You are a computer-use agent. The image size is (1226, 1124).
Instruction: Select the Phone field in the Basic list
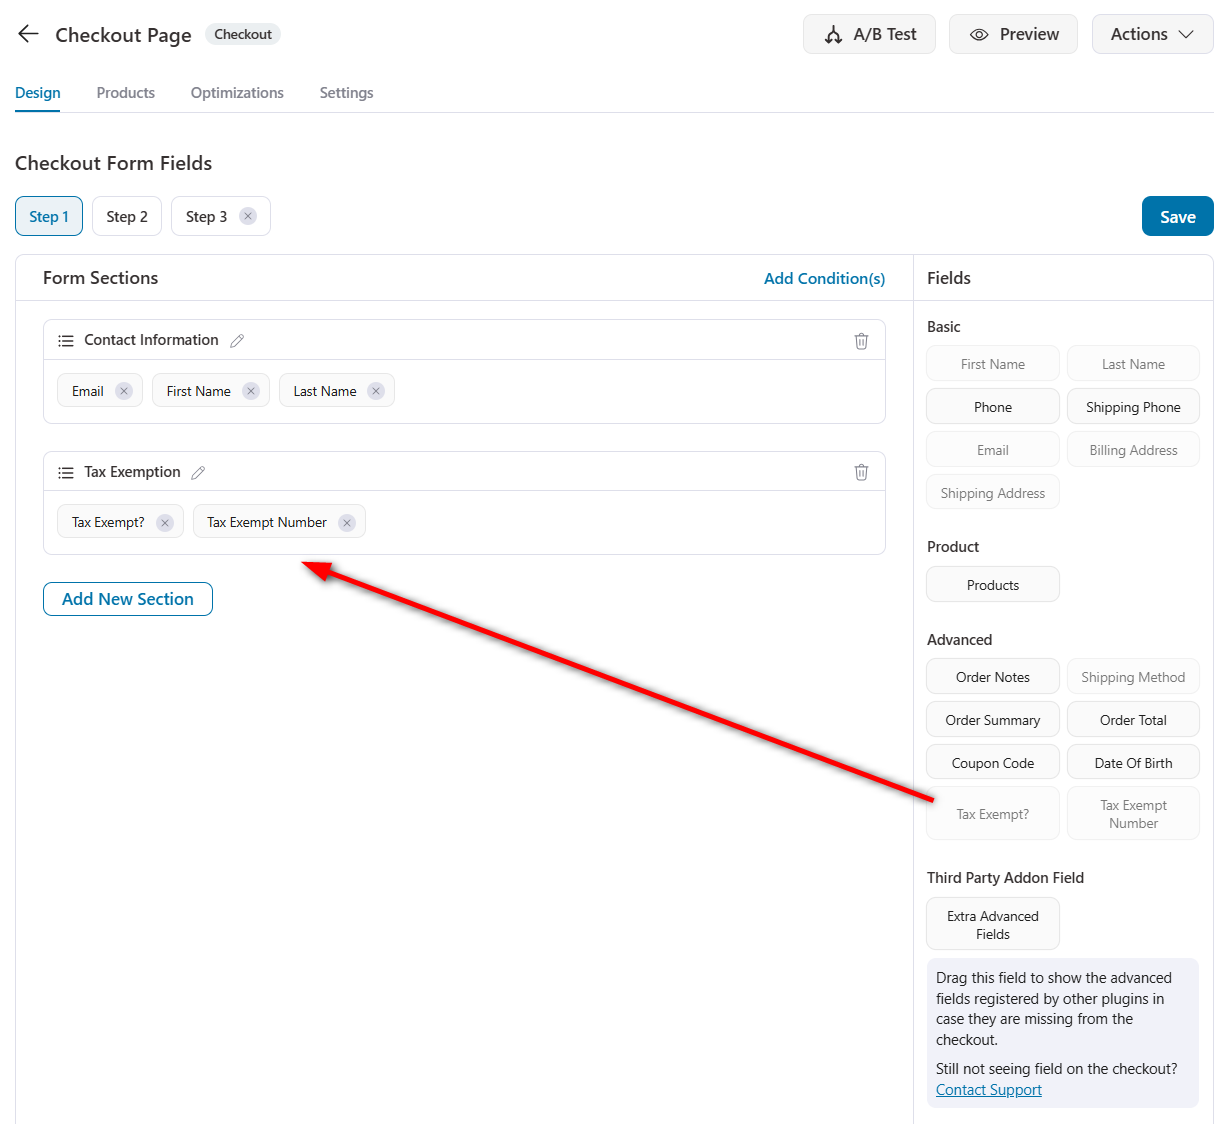(992, 406)
